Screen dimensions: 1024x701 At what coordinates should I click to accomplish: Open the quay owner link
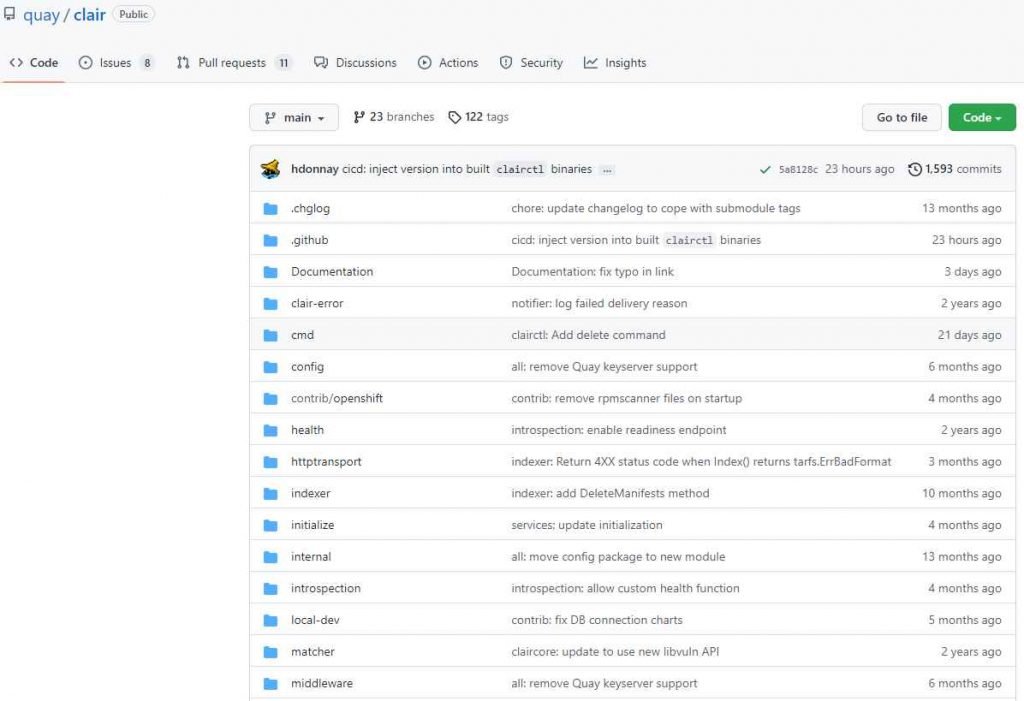pos(41,15)
